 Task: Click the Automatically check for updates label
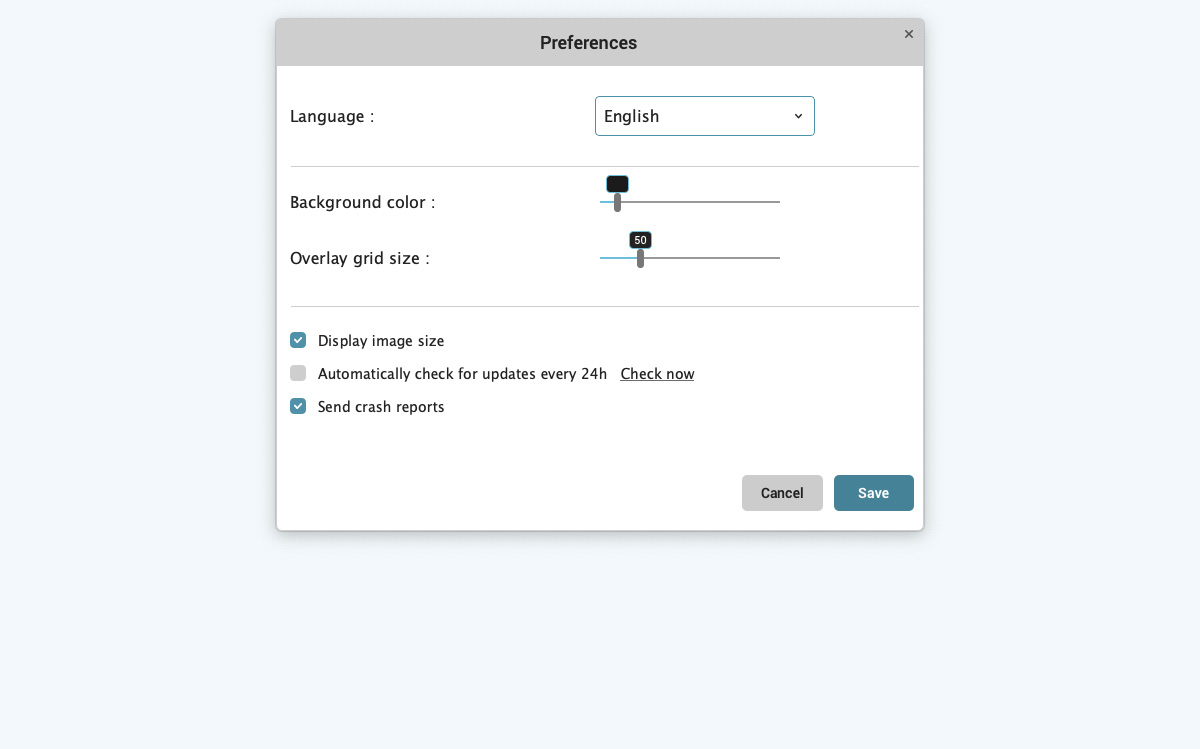coord(462,374)
